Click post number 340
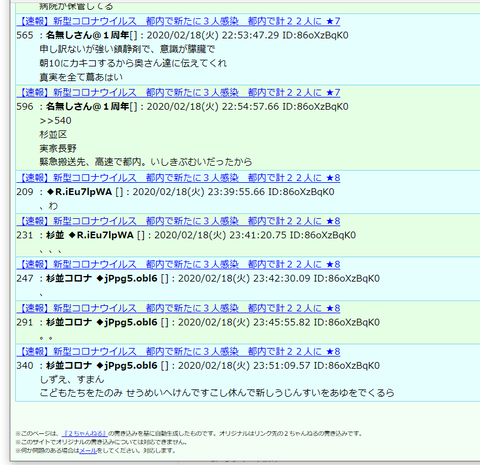The width and height of the screenshot is (480, 465). [25, 365]
